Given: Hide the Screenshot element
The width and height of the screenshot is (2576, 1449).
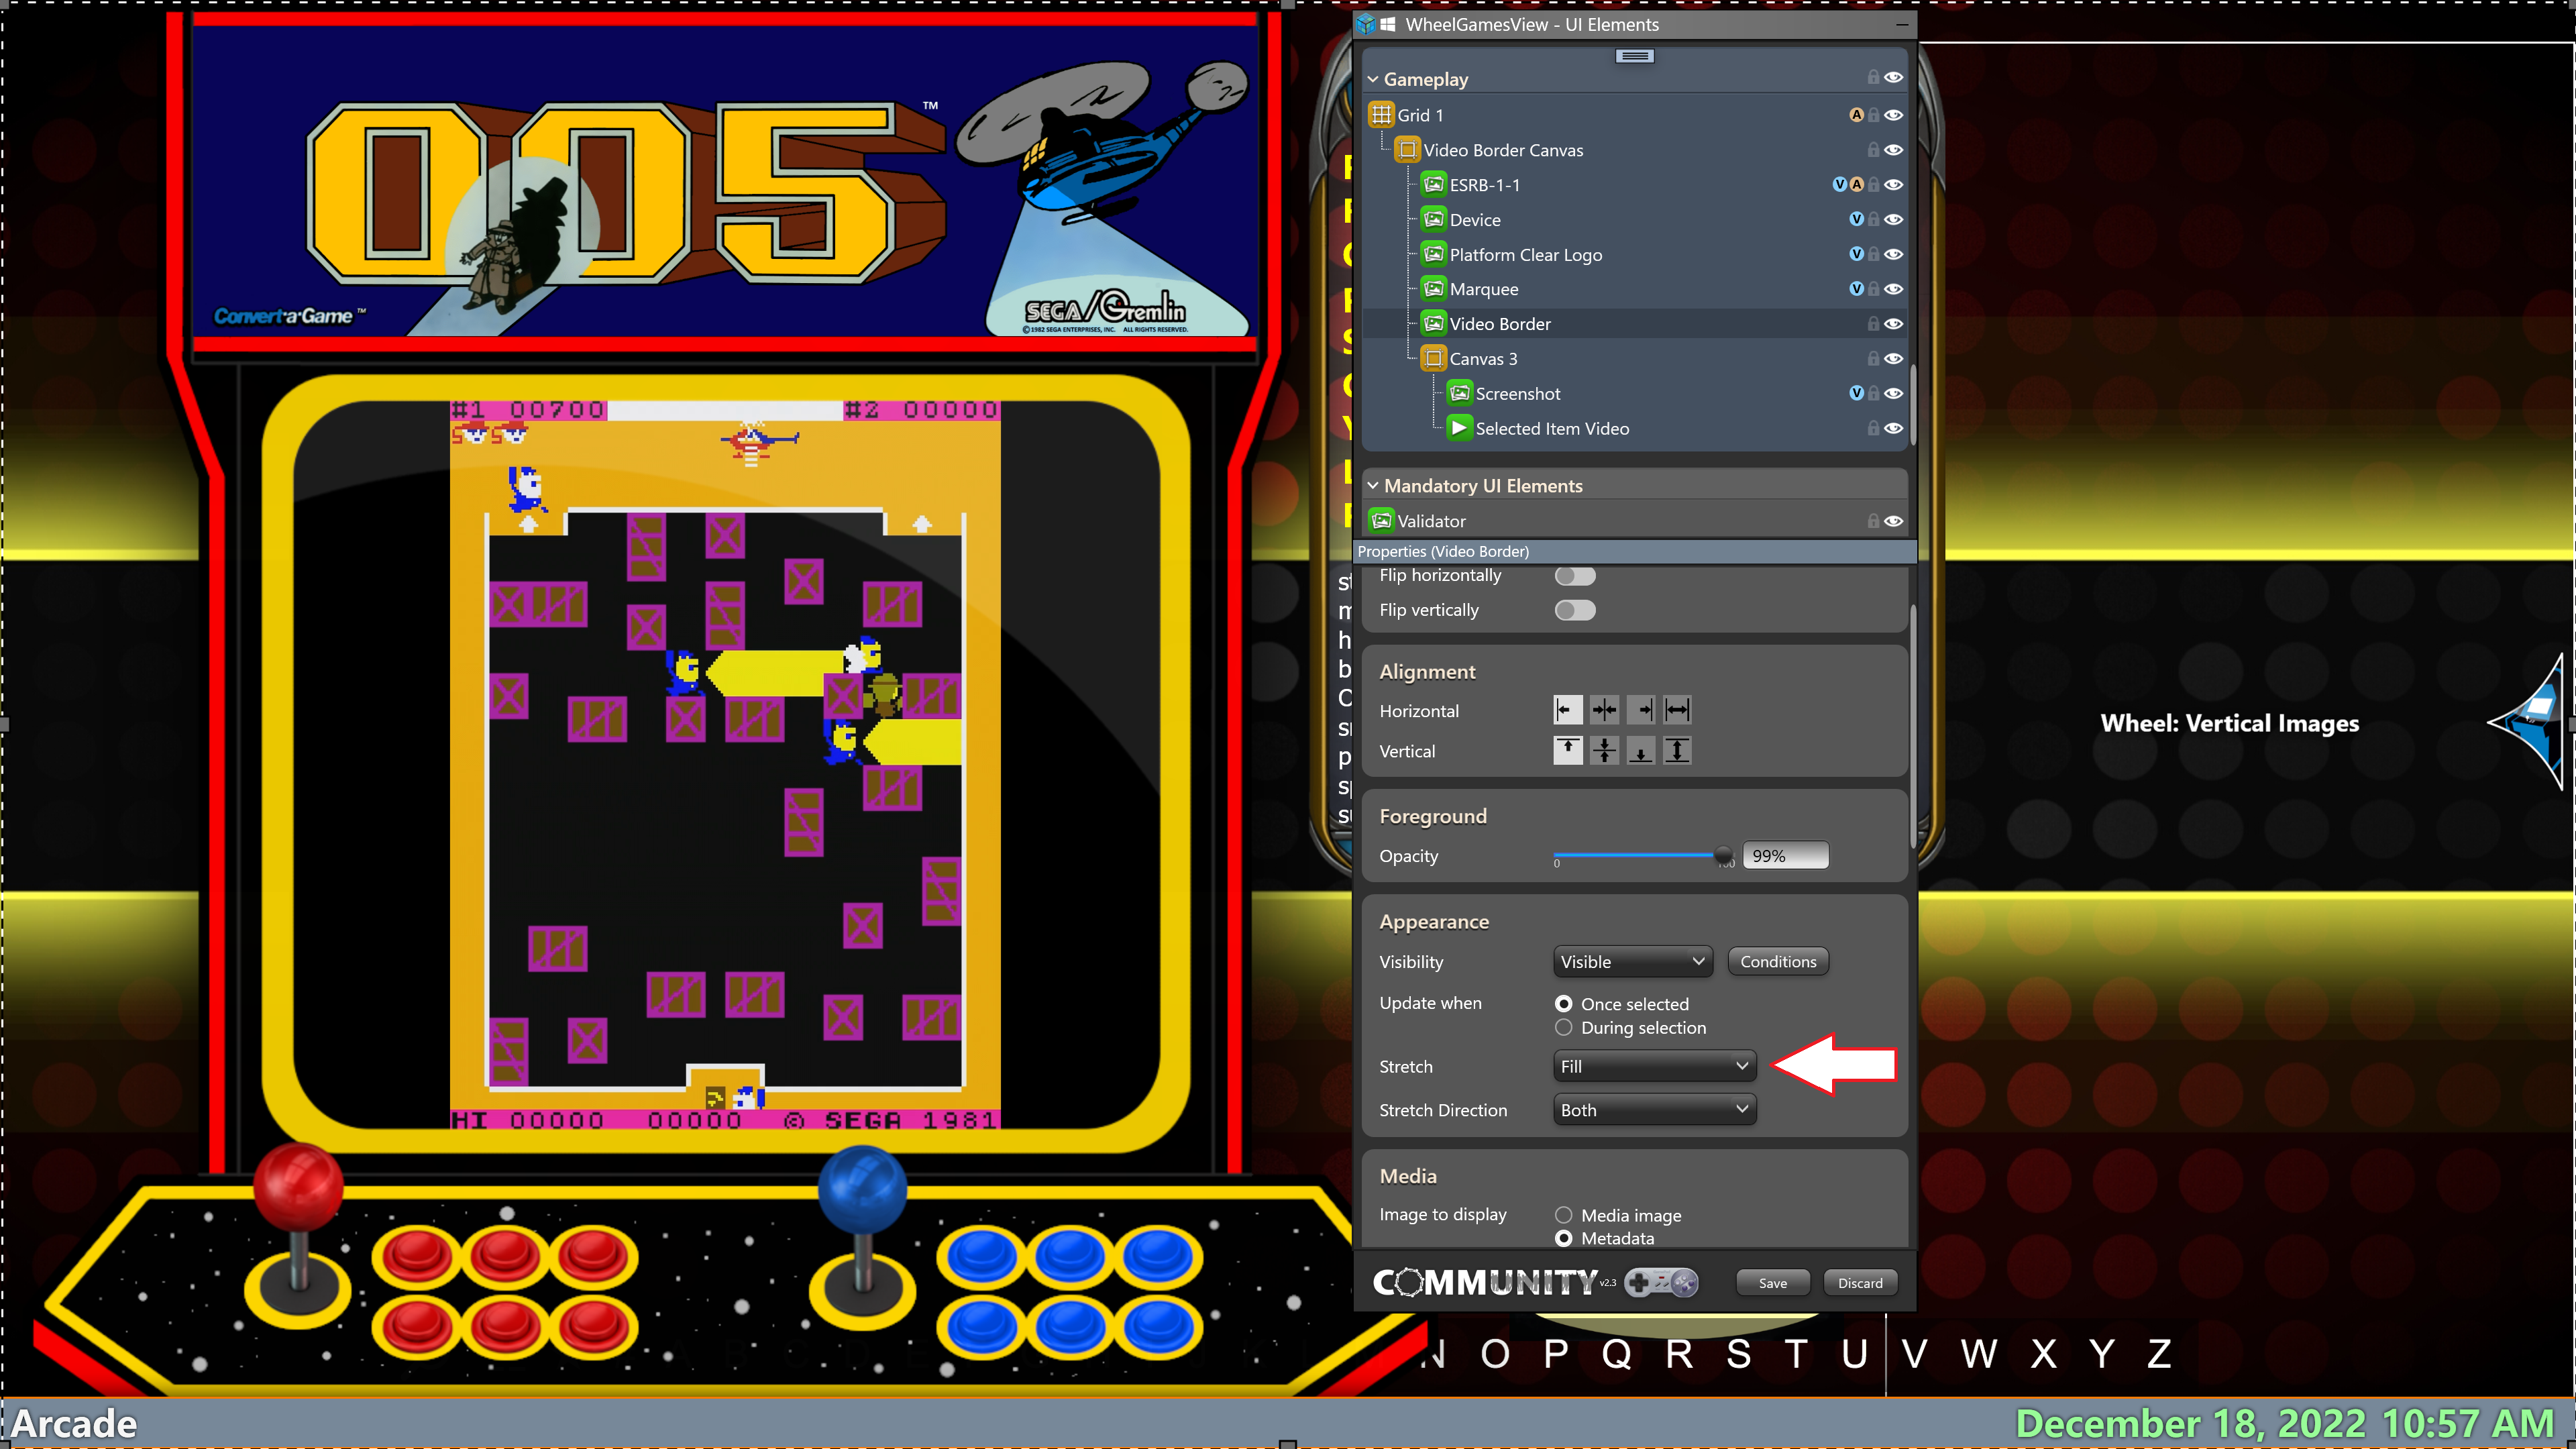Looking at the screenshot, I should pos(1893,393).
